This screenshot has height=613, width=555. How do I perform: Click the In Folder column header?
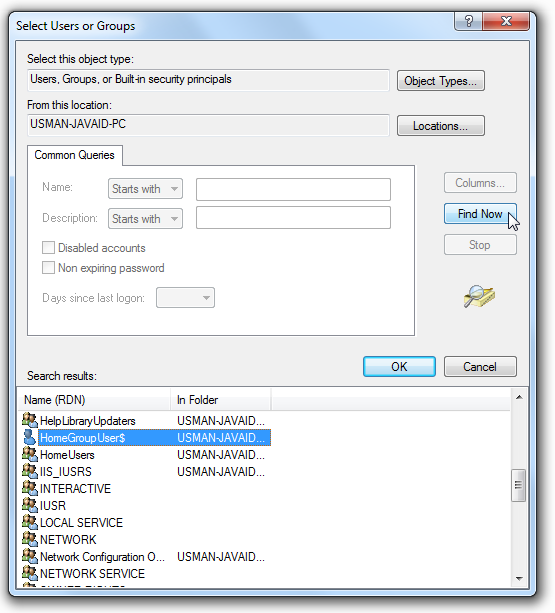pyautogui.click(x=221, y=400)
